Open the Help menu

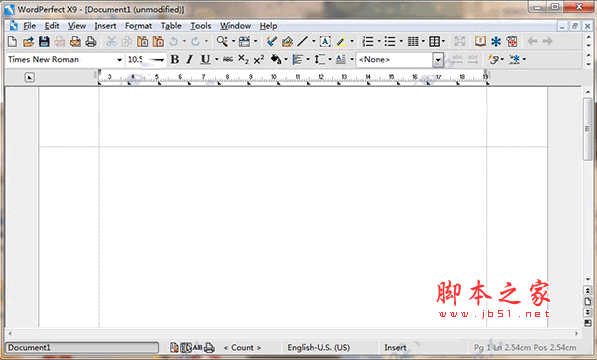tap(268, 26)
